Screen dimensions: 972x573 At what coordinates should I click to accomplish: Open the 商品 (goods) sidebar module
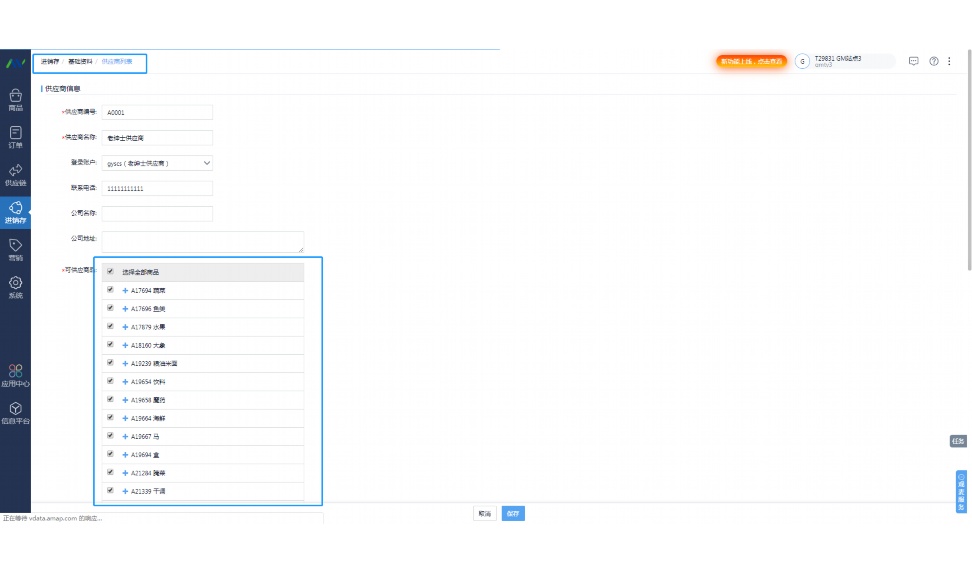coord(15,100)
